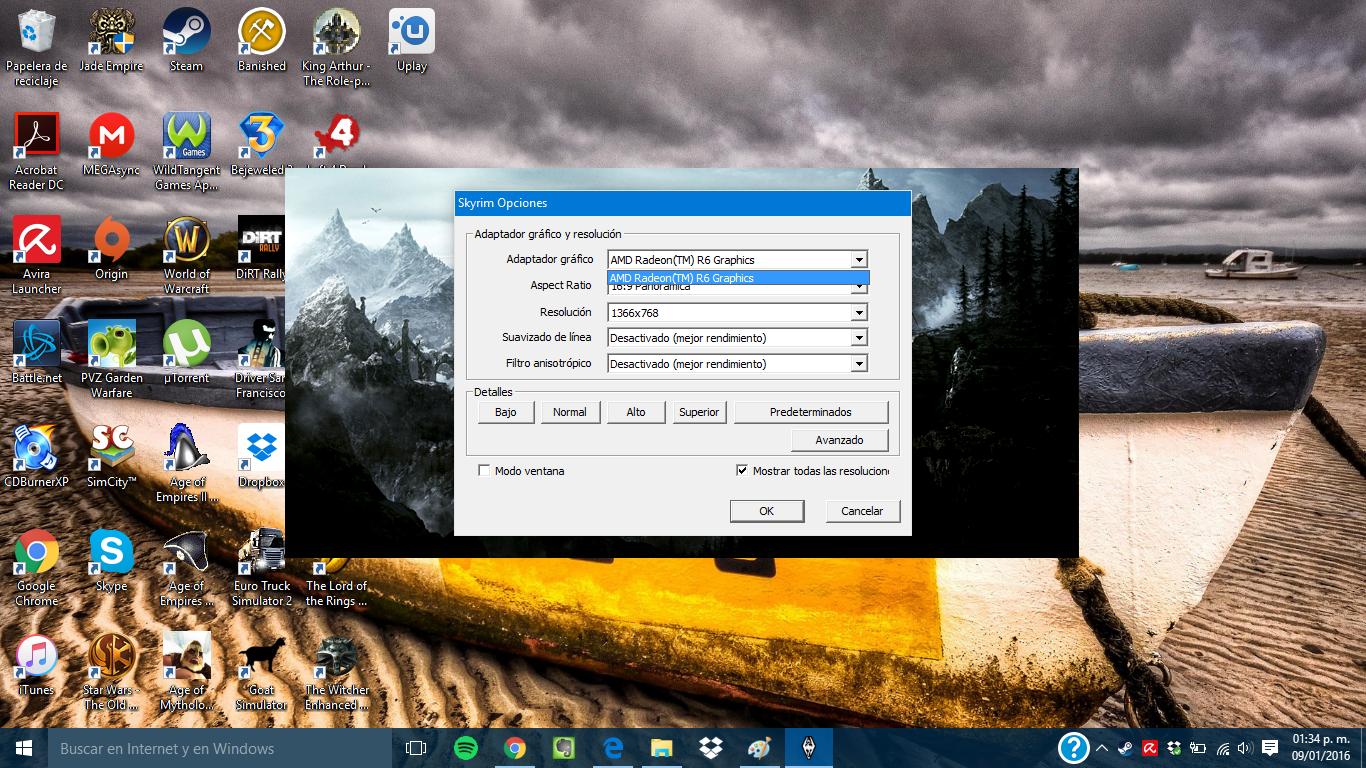Open the Avanzado settings button
The width and height of the screenshot is (1366, 768).
click(x=839, y=440)
